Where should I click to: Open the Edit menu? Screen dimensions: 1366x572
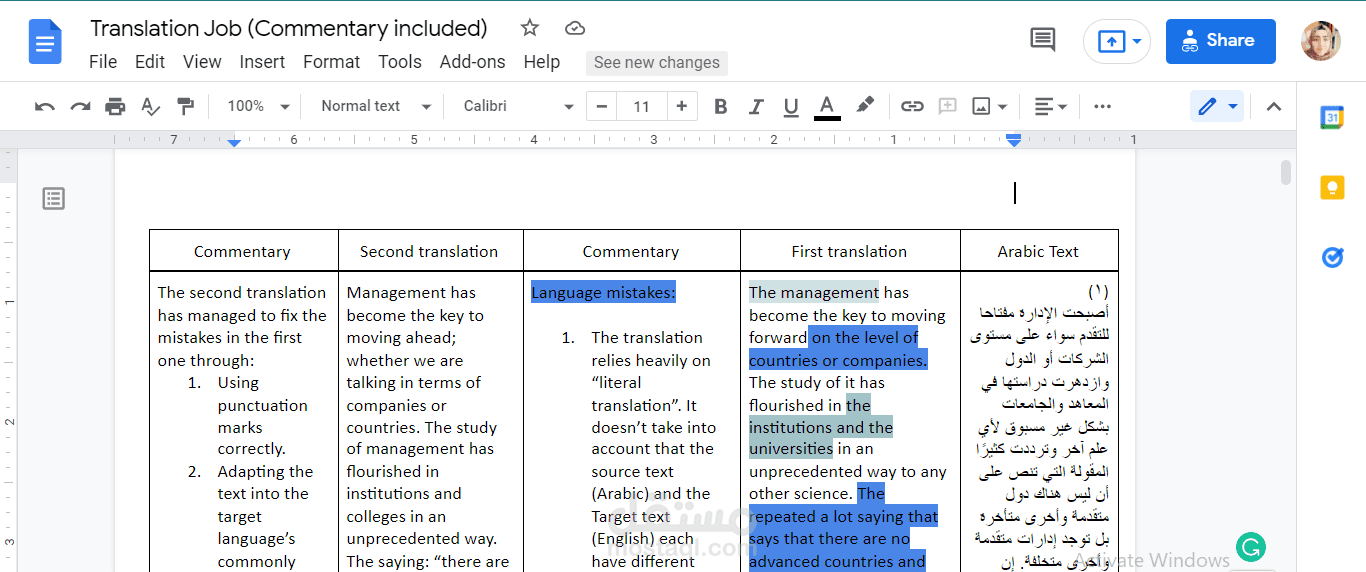pos(150,62)
